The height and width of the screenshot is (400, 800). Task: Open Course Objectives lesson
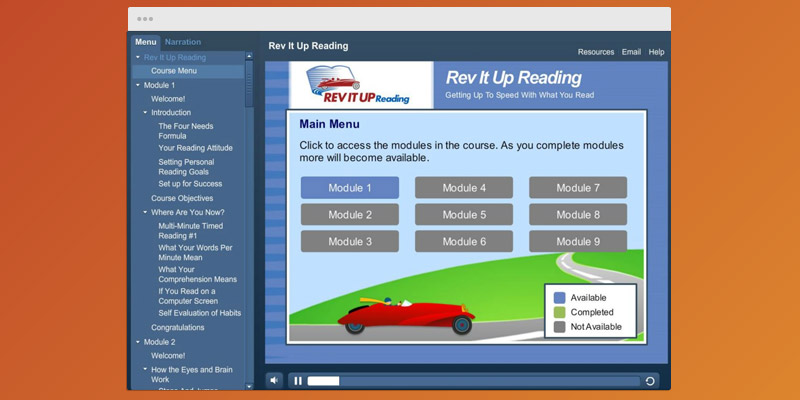click(182, 198)
